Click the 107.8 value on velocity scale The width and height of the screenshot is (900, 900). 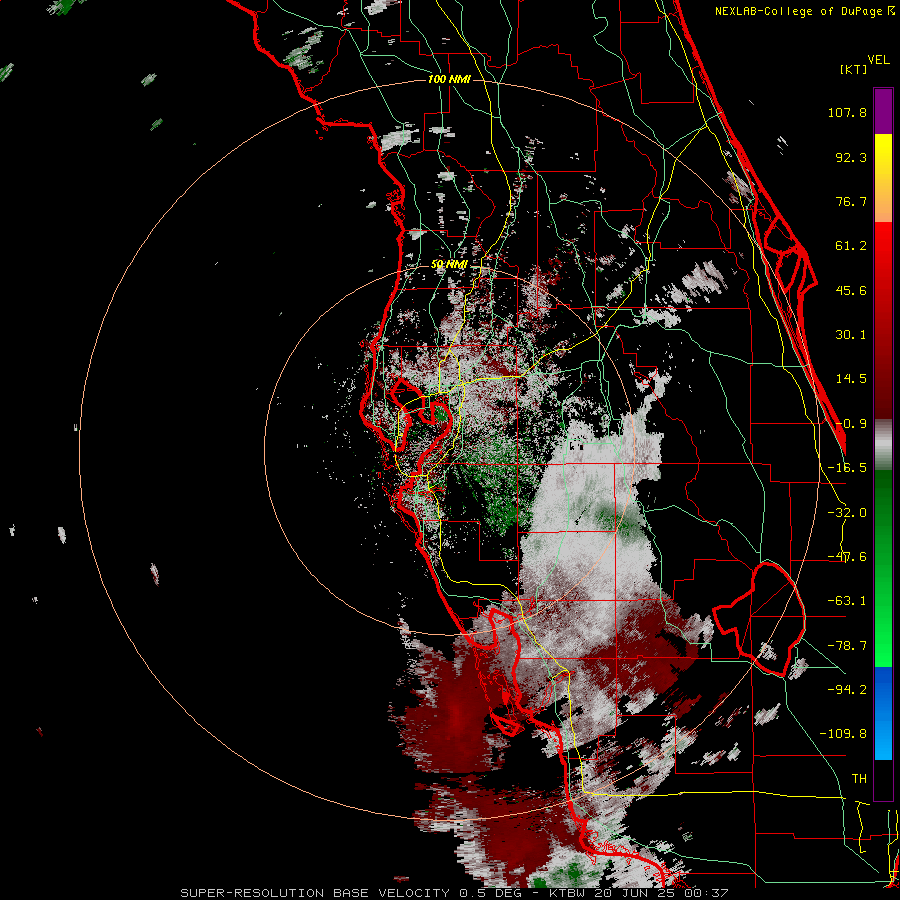point(847,112)
